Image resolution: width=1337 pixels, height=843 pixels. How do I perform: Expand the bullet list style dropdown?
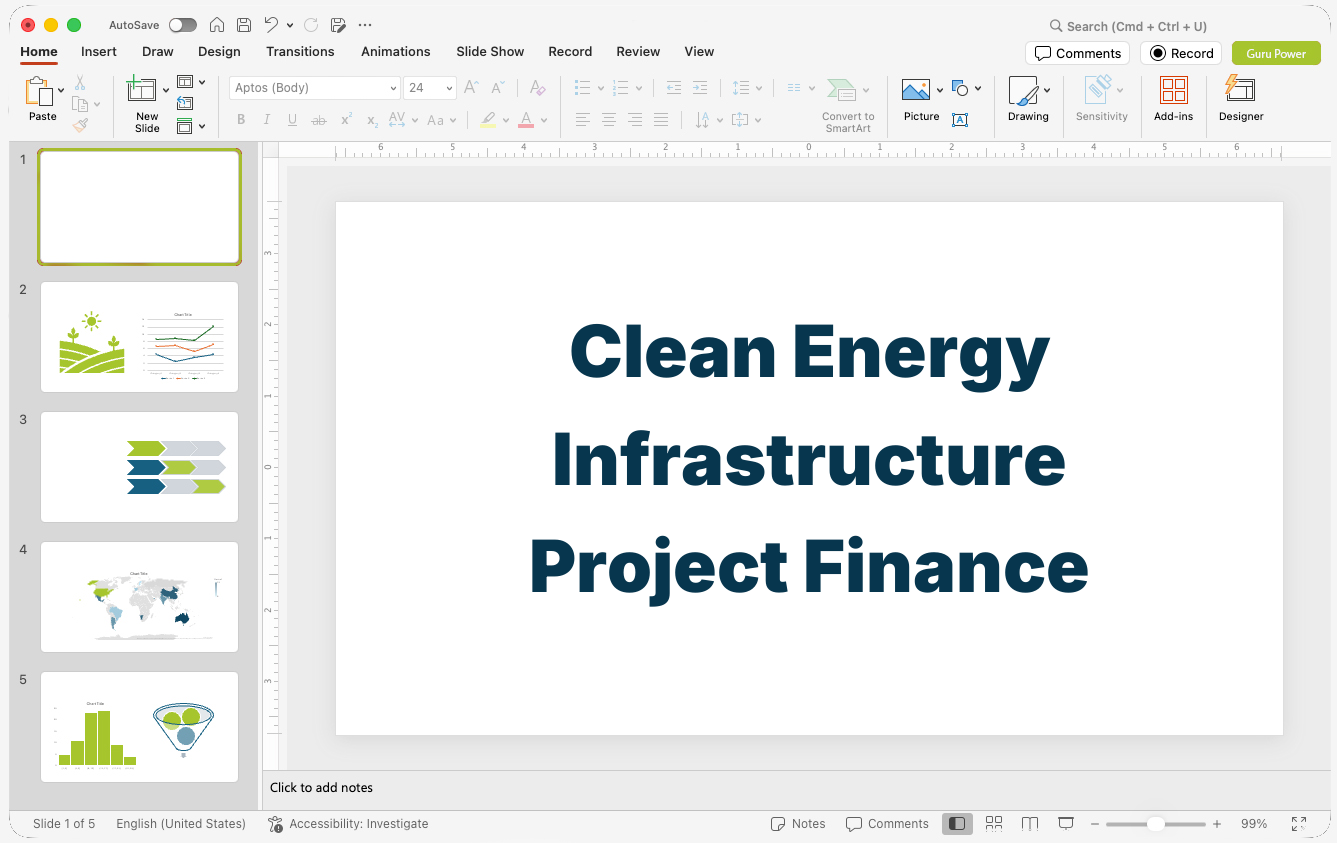coord(600,88)
